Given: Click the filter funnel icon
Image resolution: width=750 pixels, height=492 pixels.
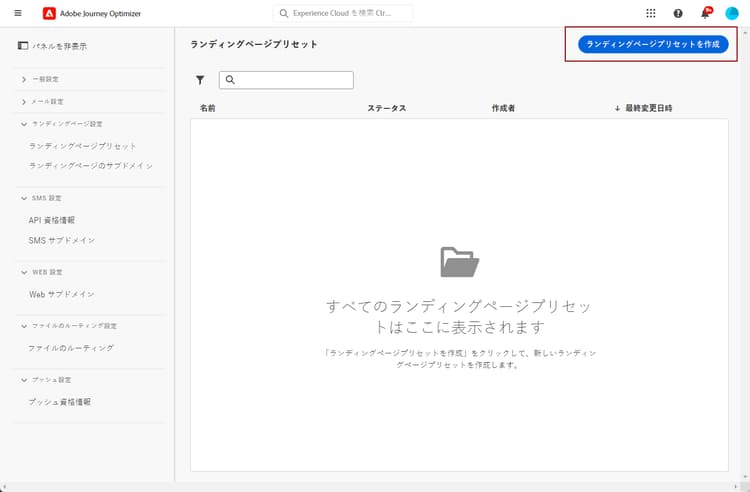Looking at the screenshot, I should (200, 80).
